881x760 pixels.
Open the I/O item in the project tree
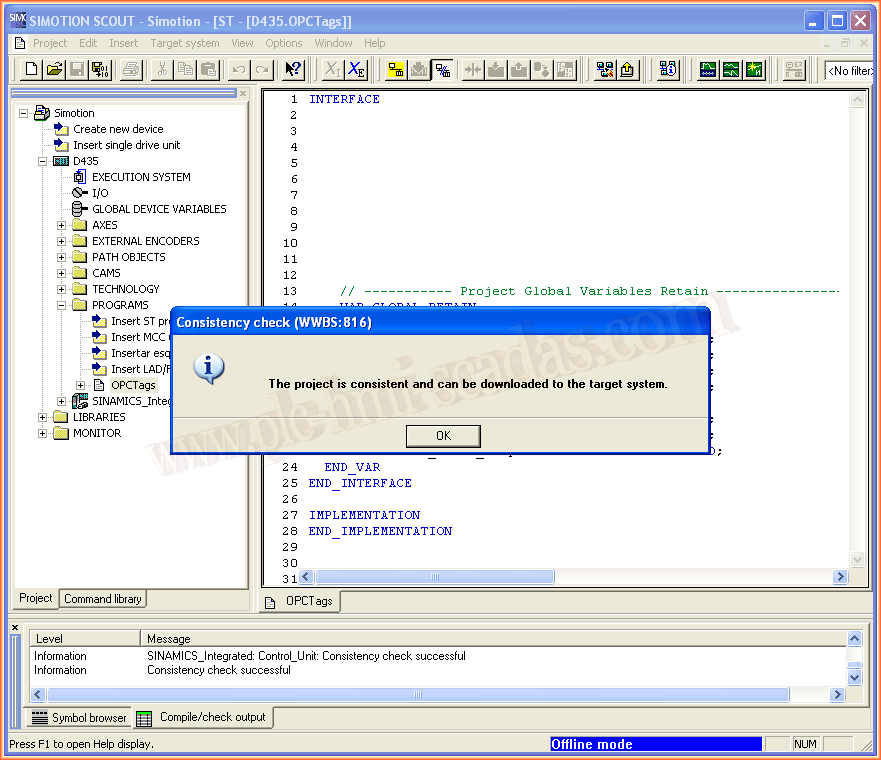click(100, 193)
